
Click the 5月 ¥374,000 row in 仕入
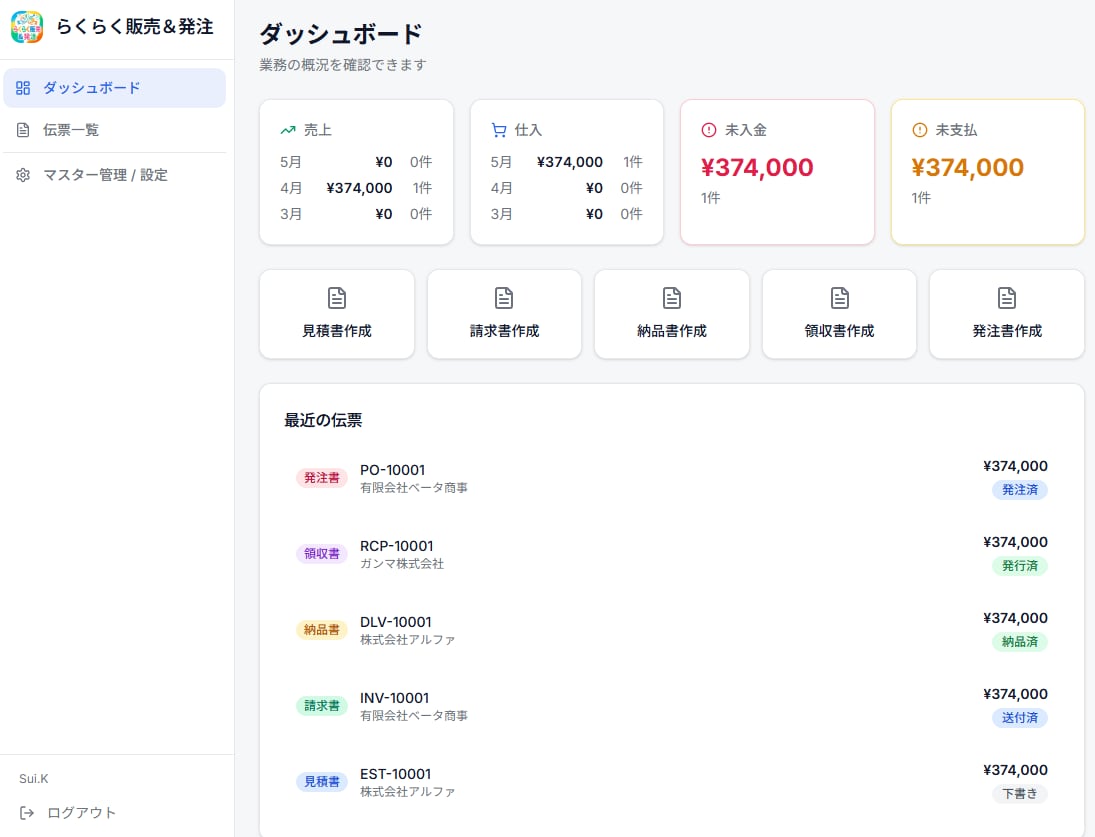[x=566, y=163]
